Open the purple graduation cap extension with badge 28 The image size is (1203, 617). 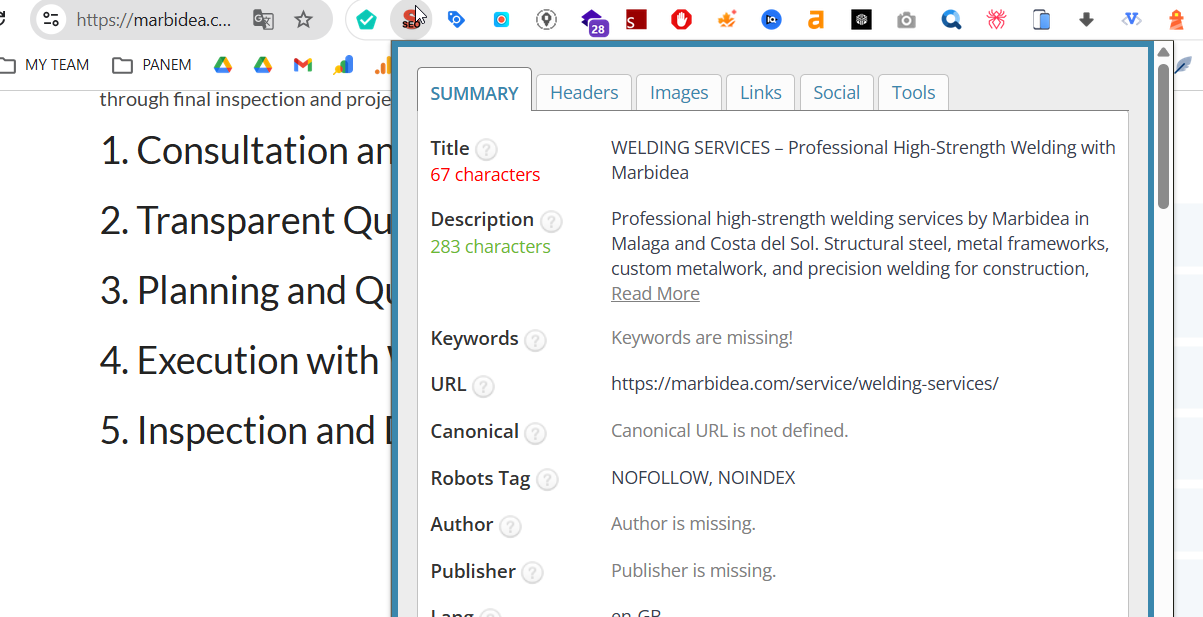click(x=593, y=22)
